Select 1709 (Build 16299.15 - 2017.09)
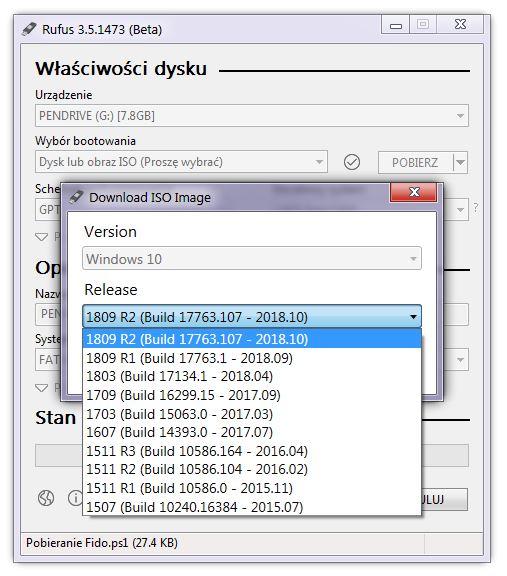The width and height of the screenshot is (507, 576). coord(252,395)
